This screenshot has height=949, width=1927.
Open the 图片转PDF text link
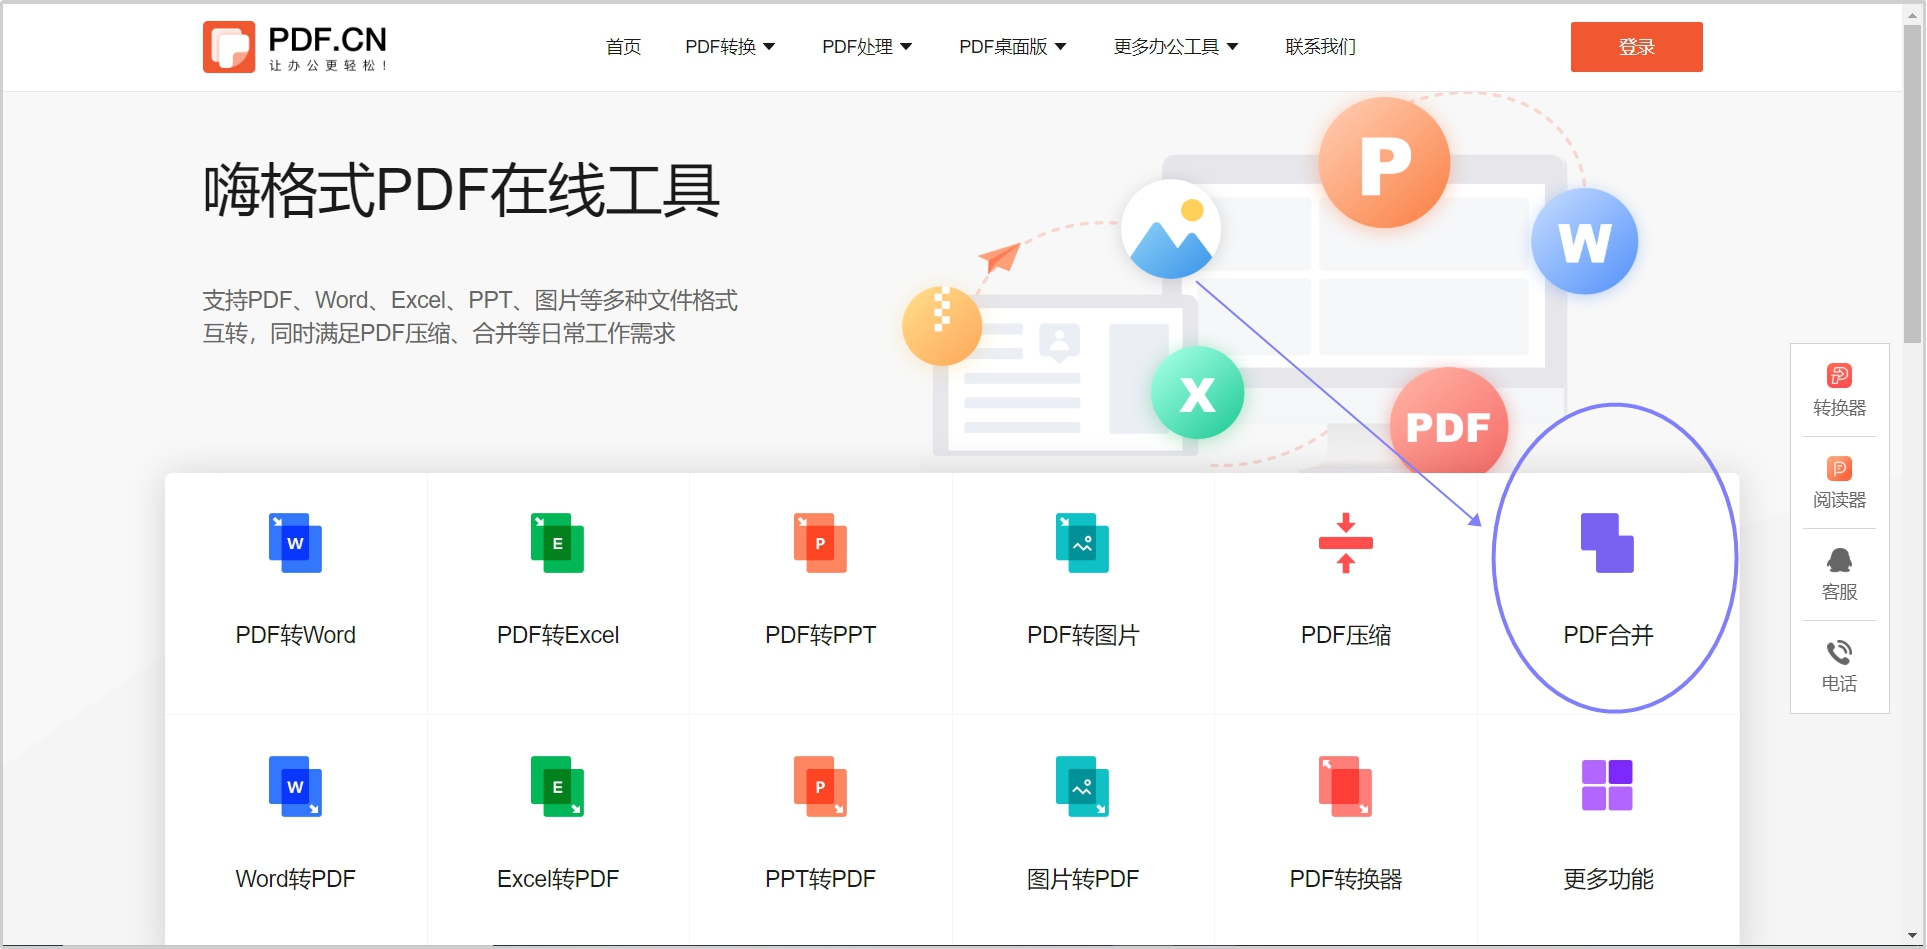point(1083,879)
